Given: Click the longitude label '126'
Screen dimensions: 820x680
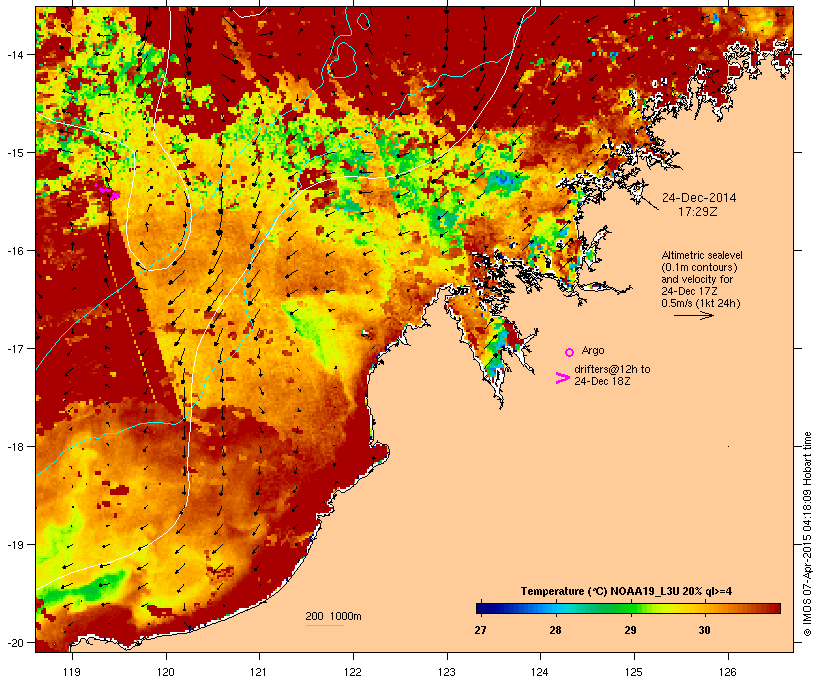Looking at the screenshot, I should [728, 672].
